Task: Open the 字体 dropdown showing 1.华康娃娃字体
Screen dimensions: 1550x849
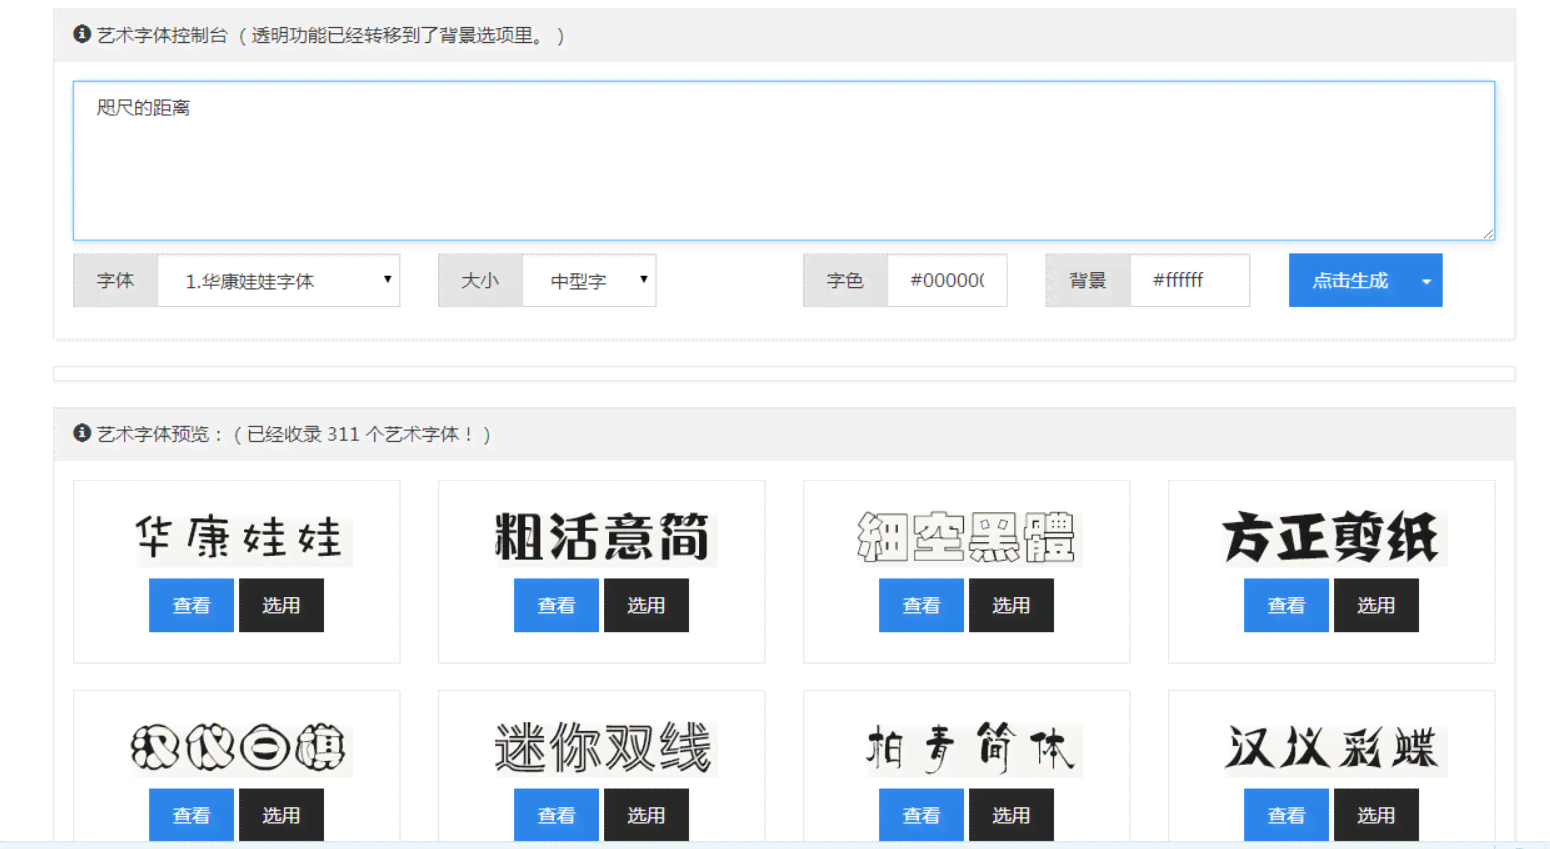Action: [x=279, y=281]
